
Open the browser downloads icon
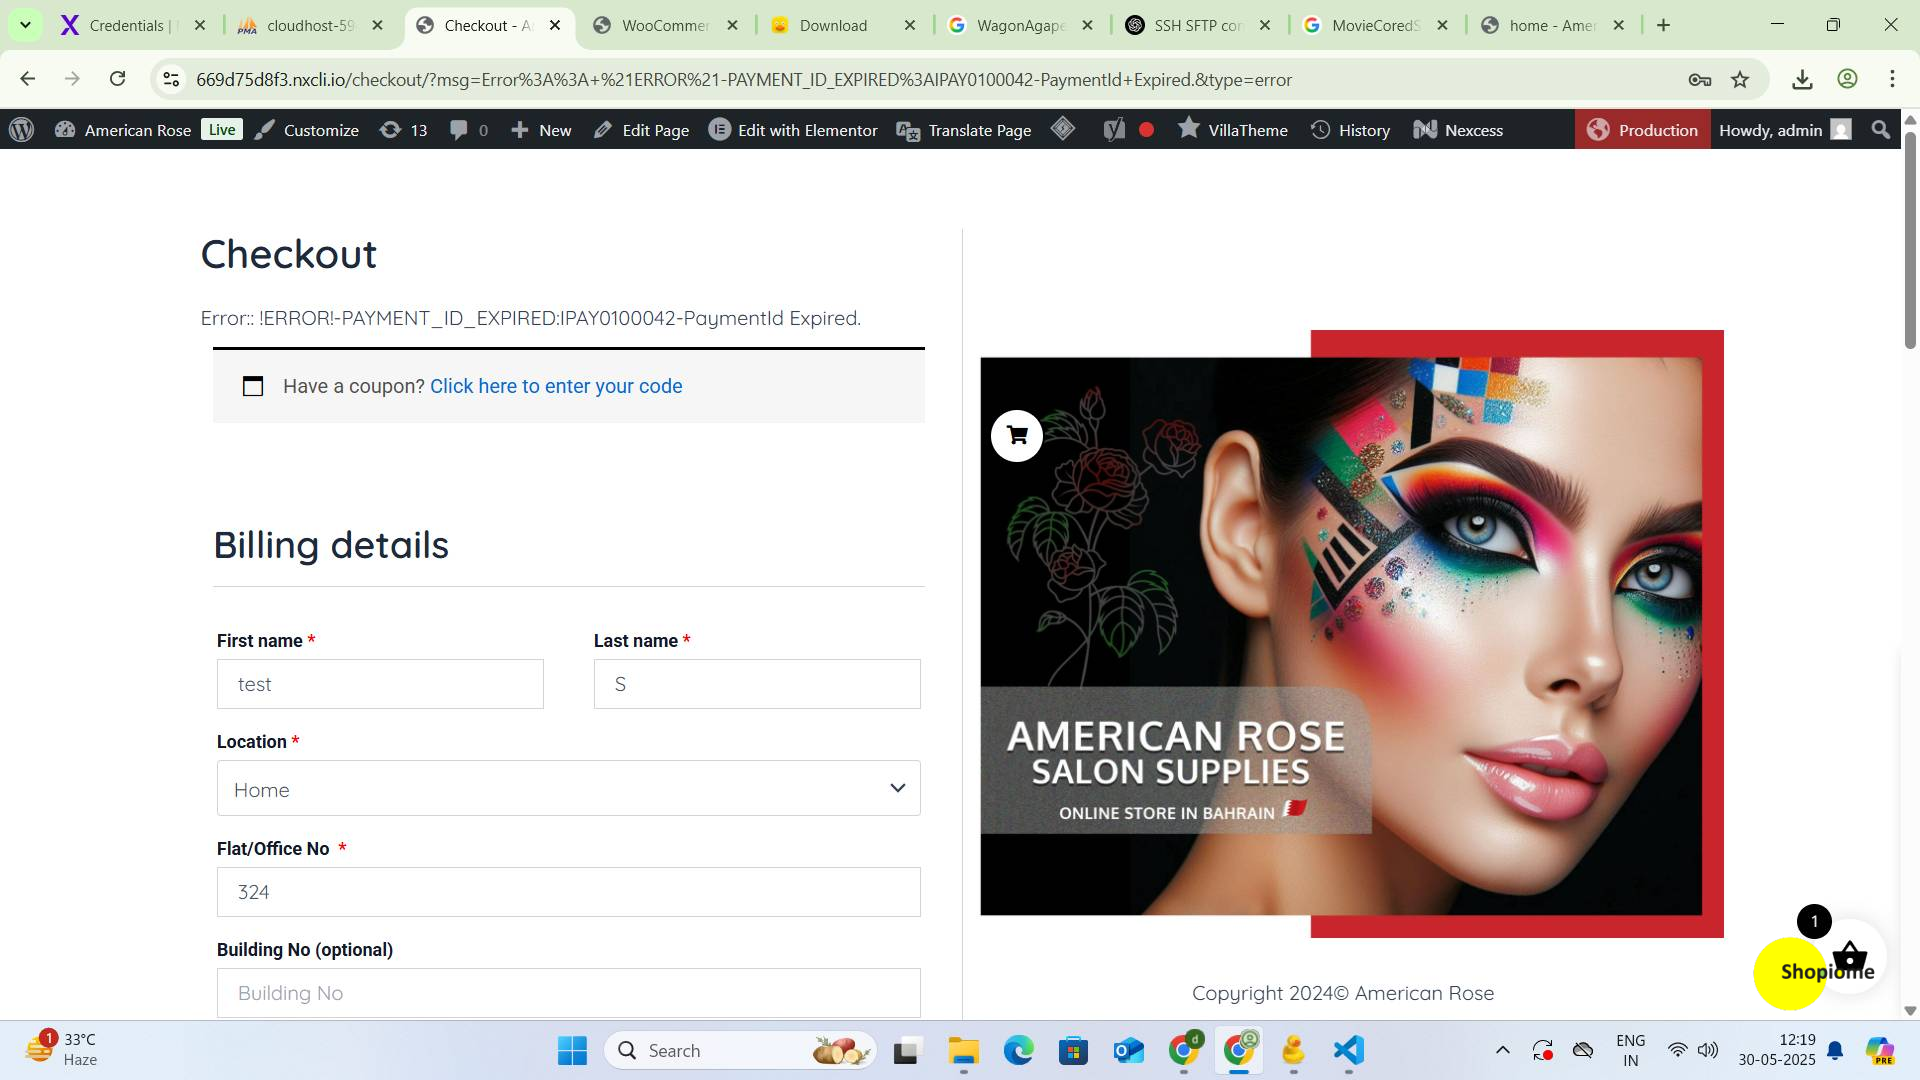coord(1802,79)
